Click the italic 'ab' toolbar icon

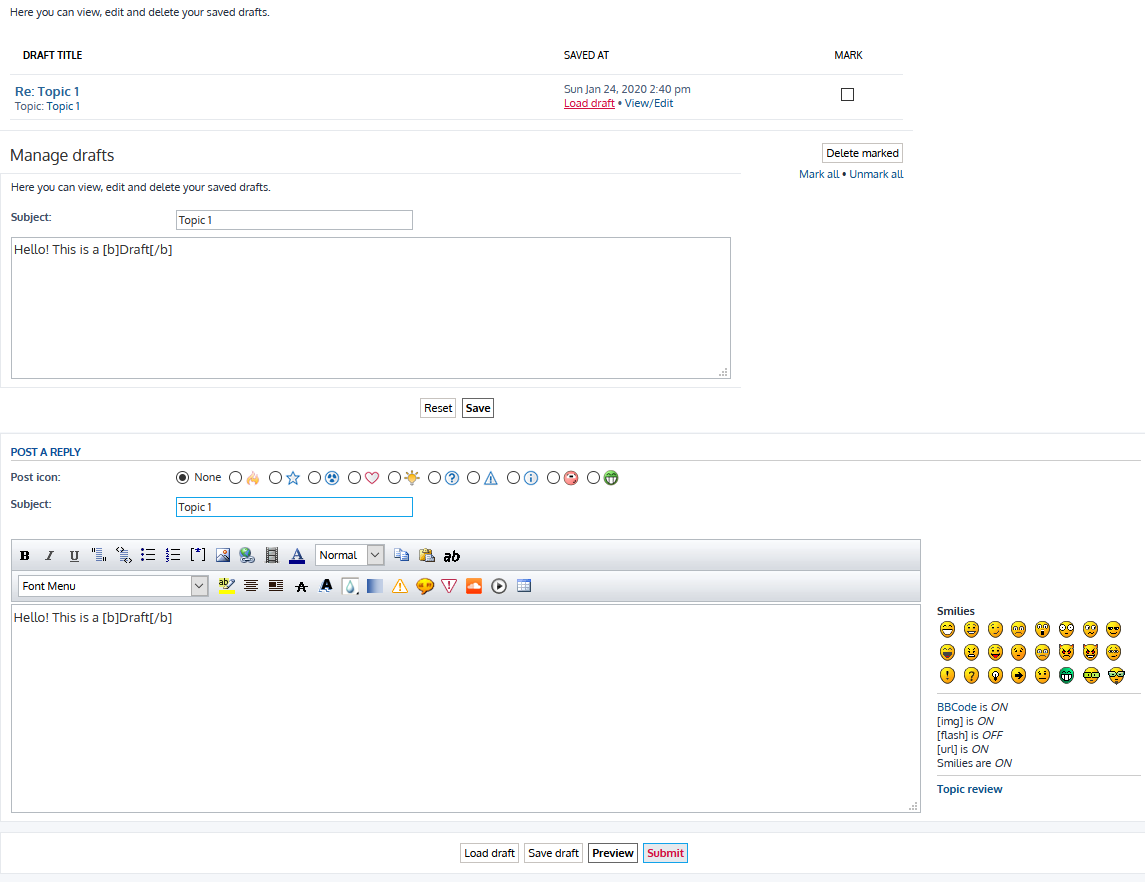coord(452,556)
